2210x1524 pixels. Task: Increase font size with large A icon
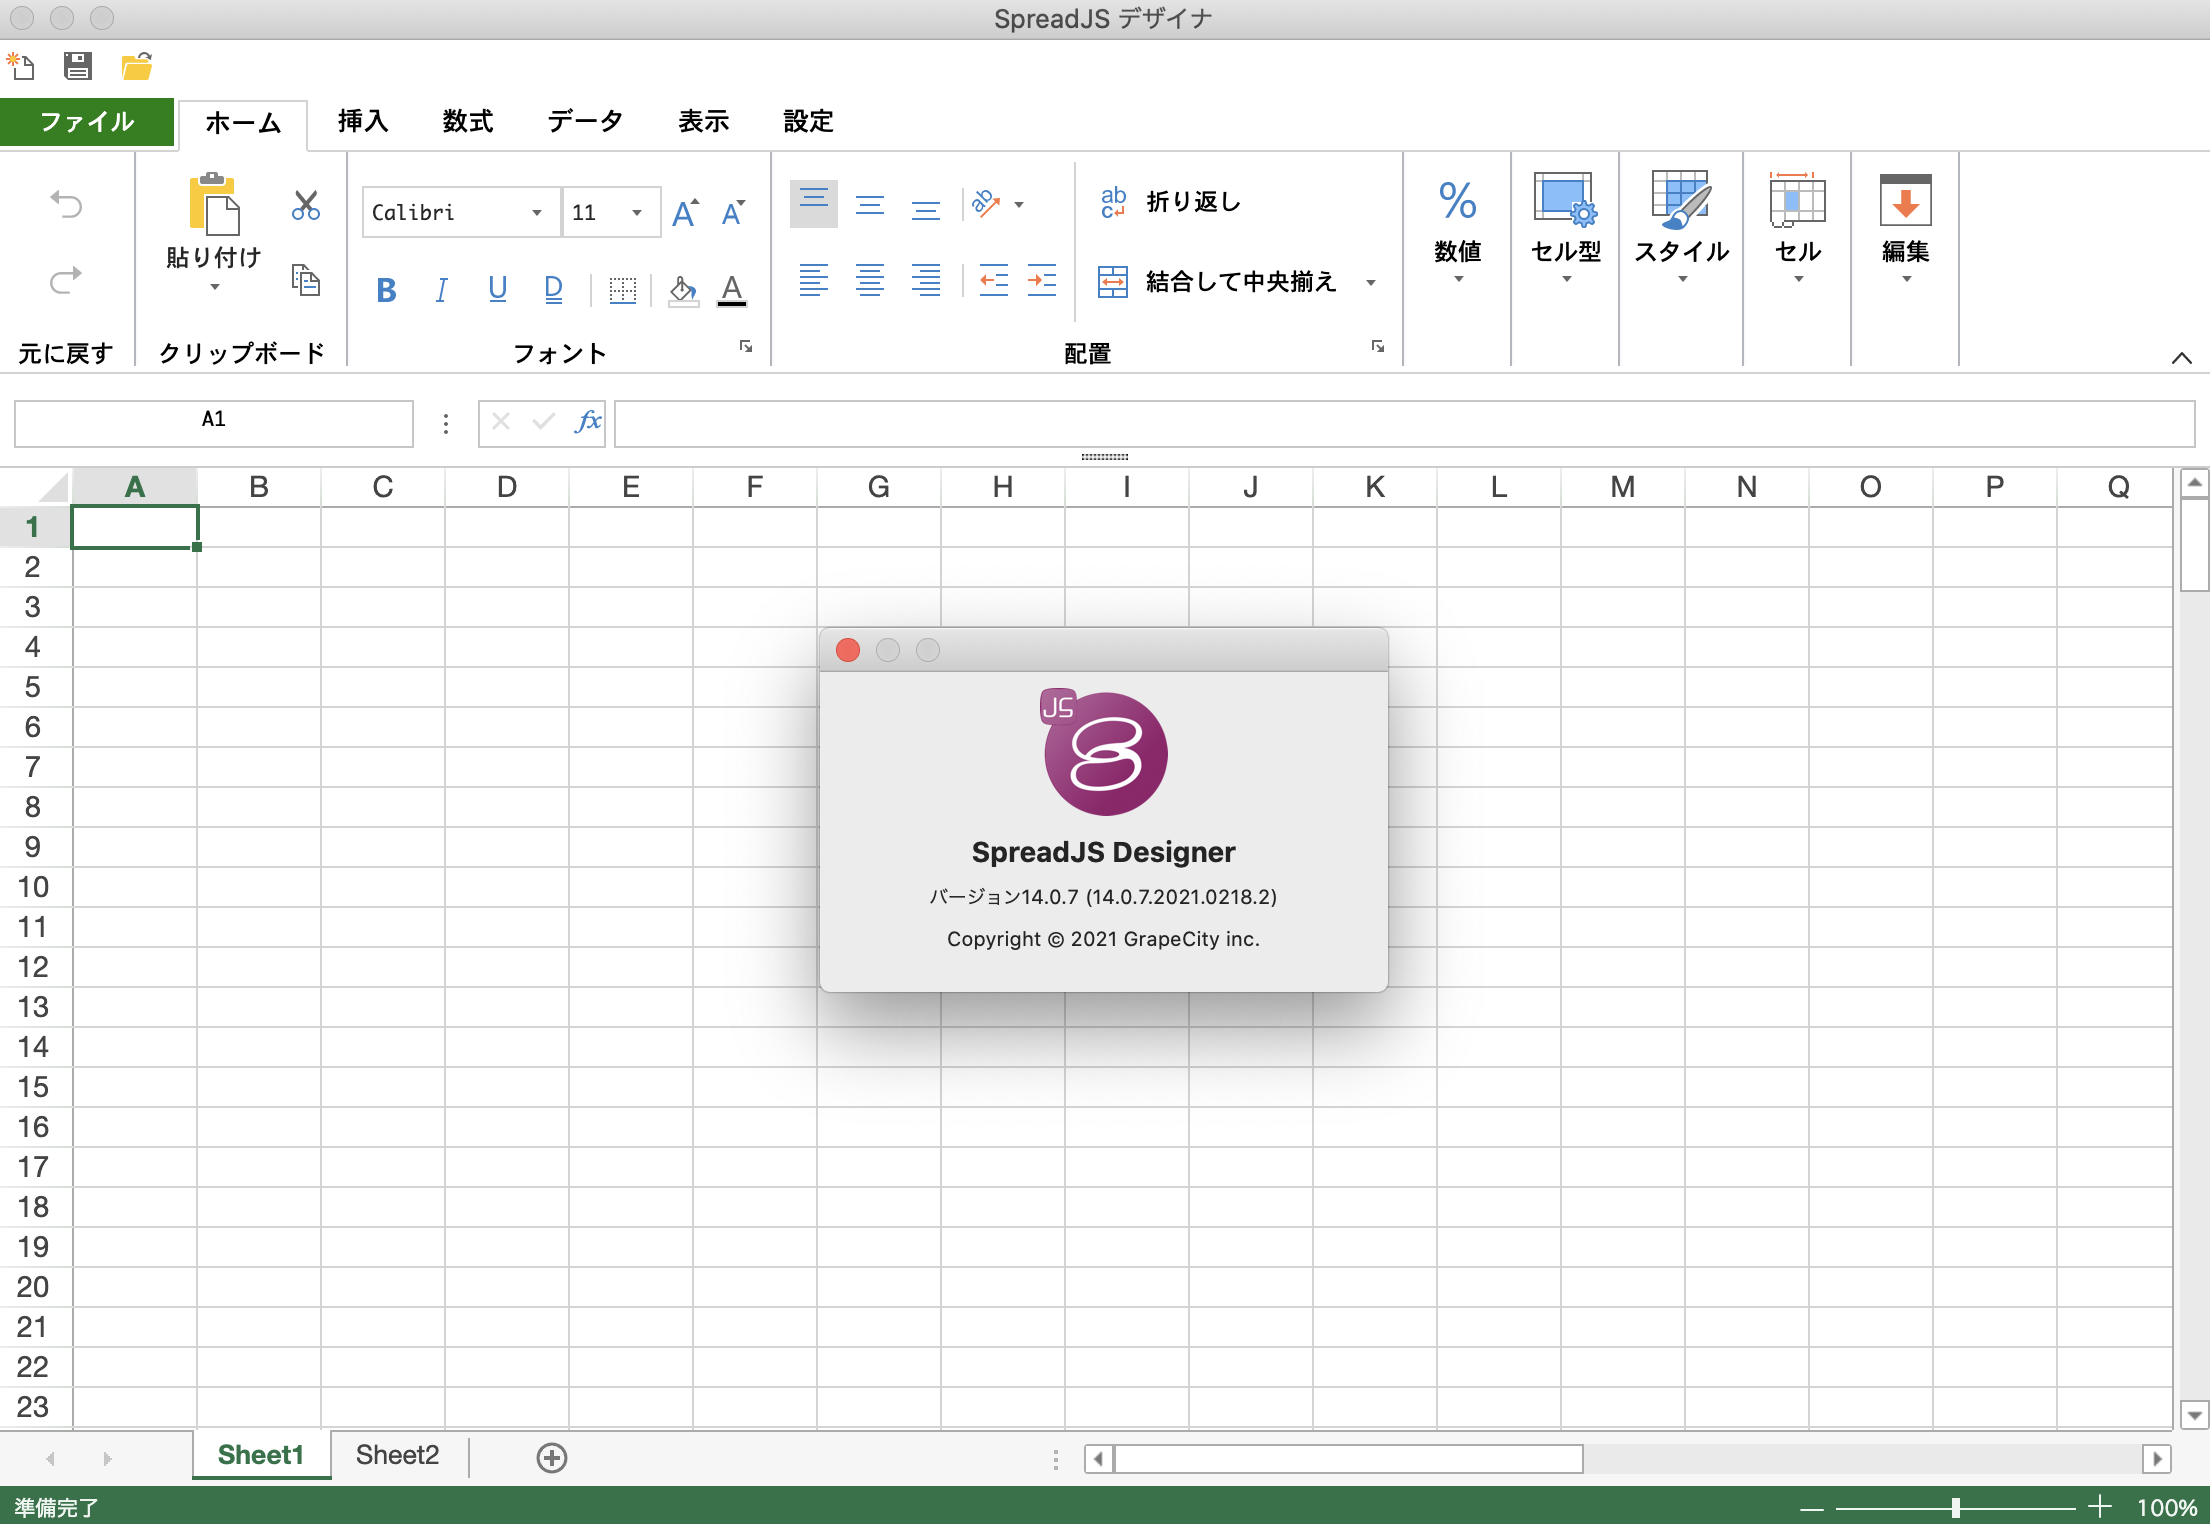pyautogui.click(x=685, y=212)
